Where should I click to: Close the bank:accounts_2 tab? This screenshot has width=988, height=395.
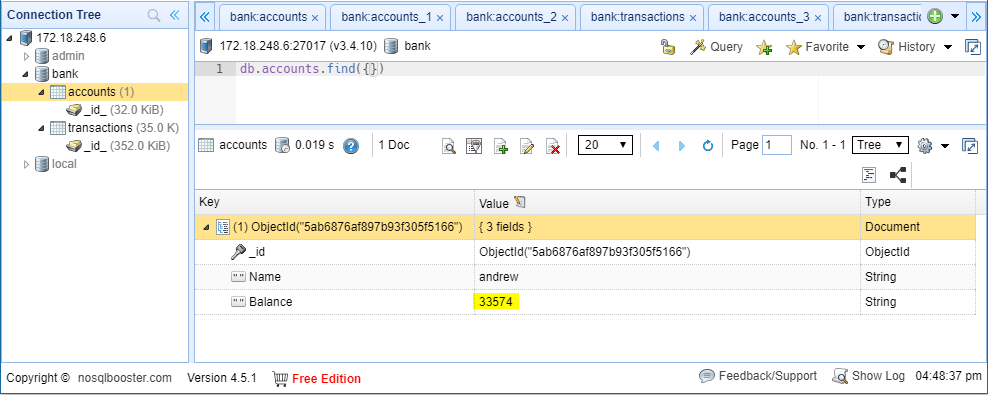tap(565, 18)
